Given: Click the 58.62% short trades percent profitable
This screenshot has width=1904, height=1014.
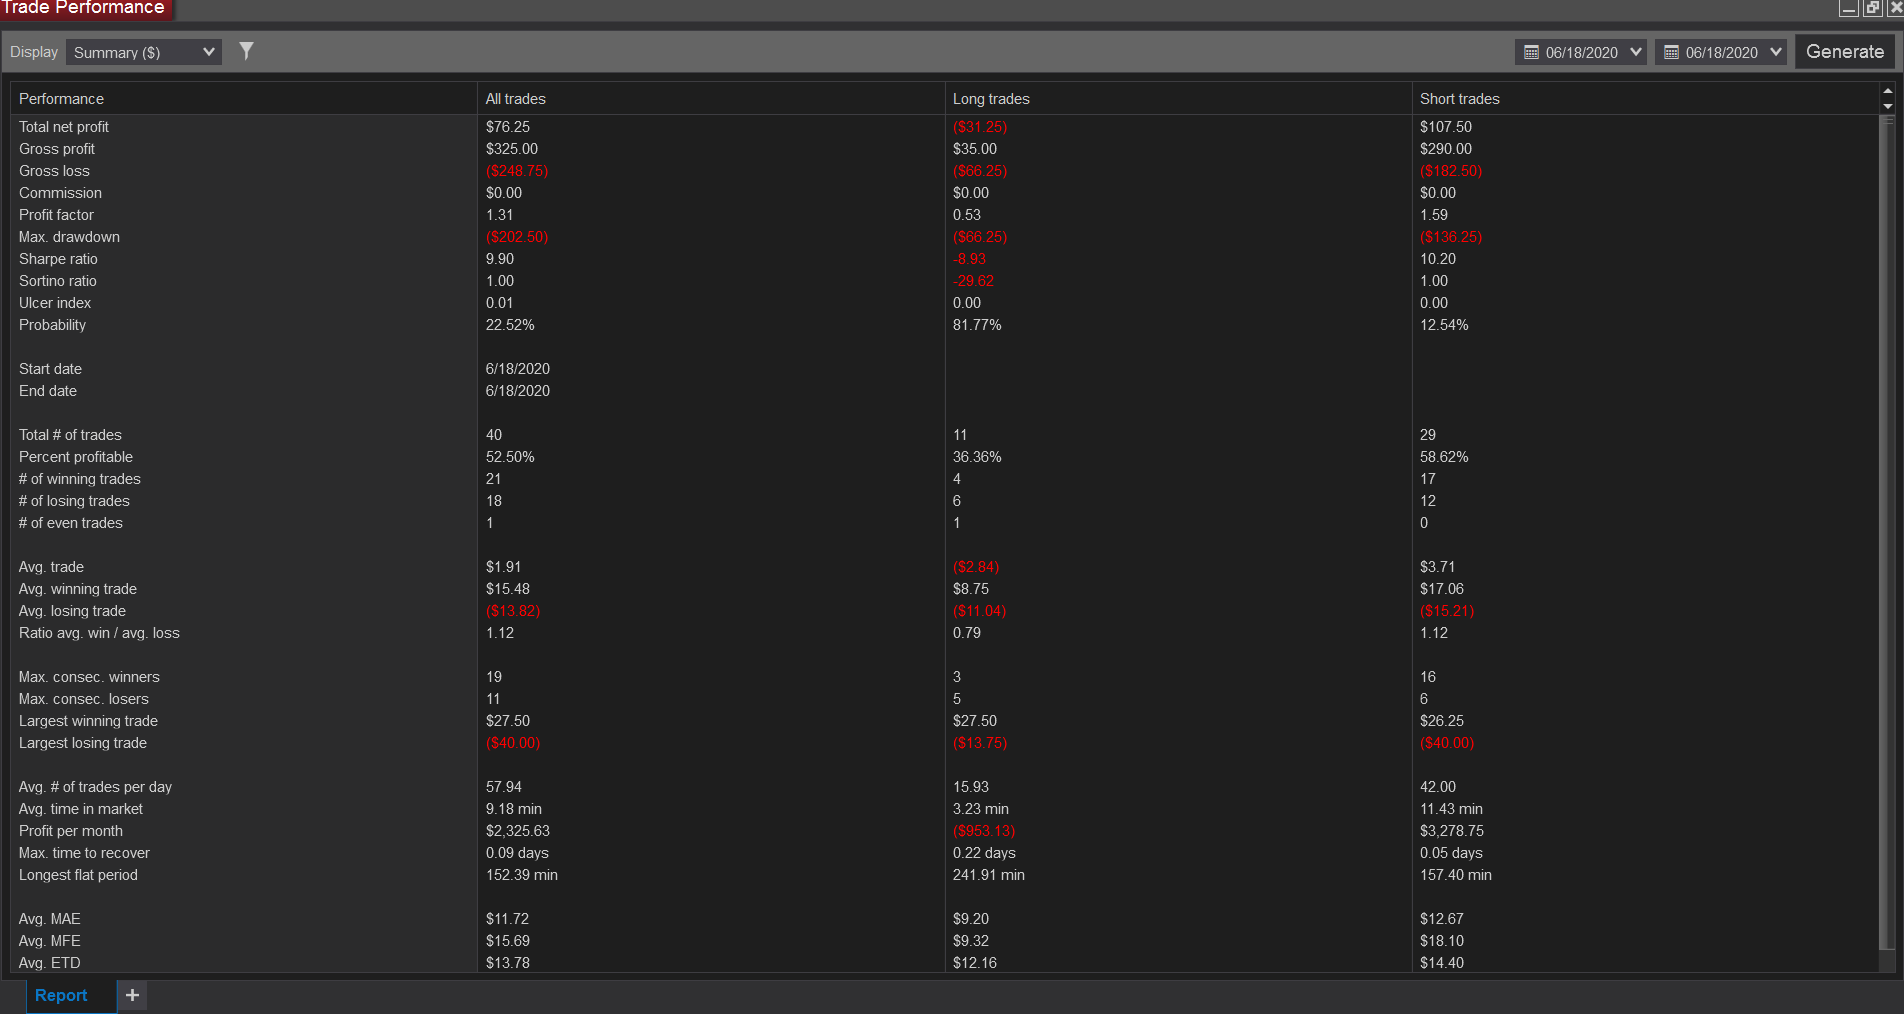Looking at the screenshot, I should [x=1444, y=457].
